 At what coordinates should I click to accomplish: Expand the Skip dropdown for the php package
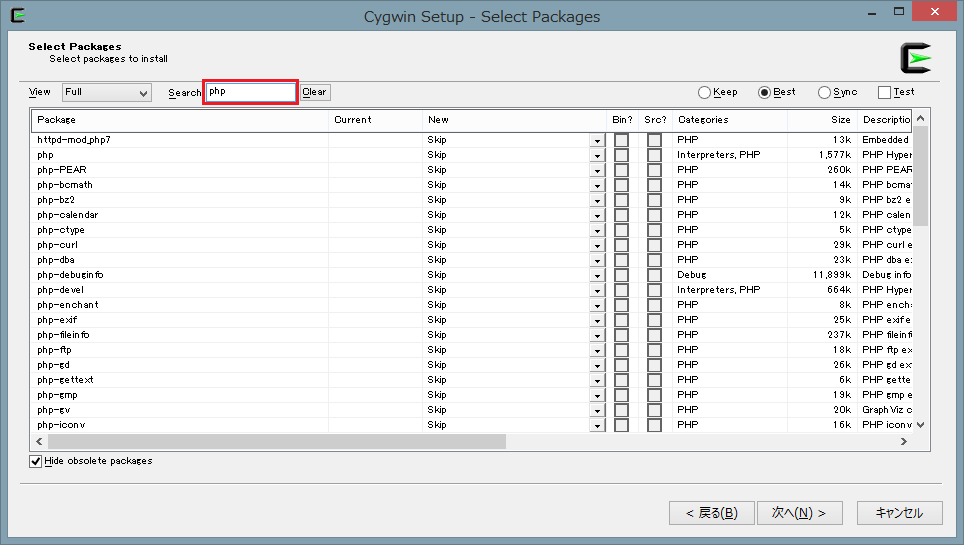[x=597, y=156]
